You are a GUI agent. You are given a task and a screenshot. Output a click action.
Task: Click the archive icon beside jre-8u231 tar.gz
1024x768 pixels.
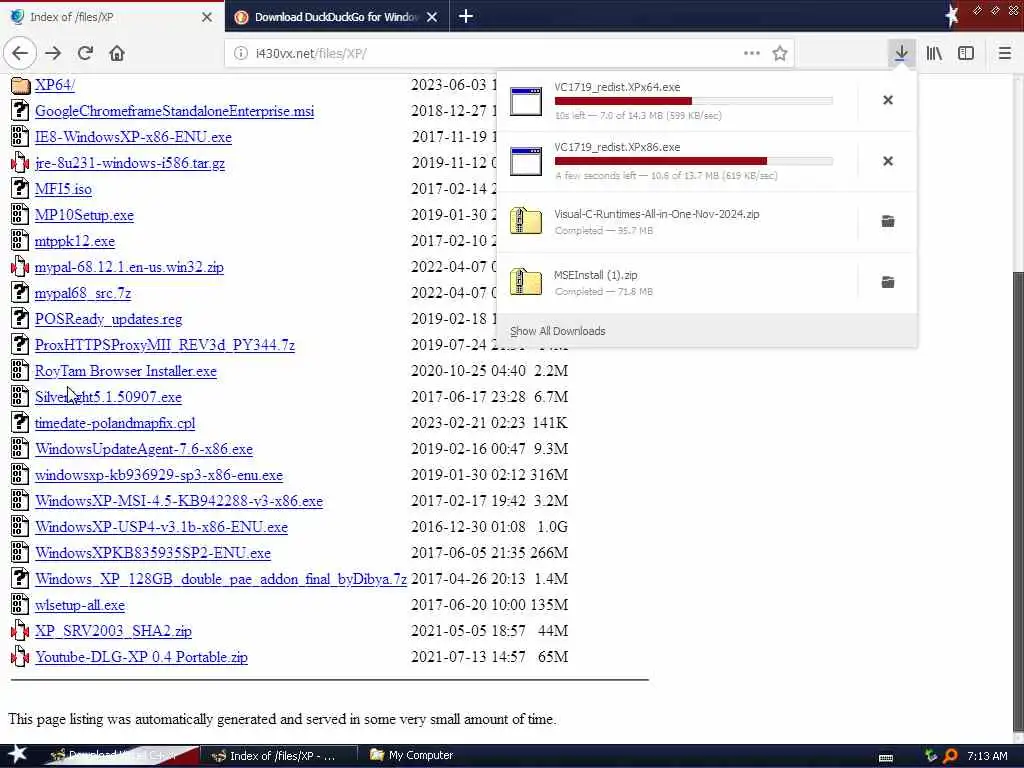click(20, 163)
